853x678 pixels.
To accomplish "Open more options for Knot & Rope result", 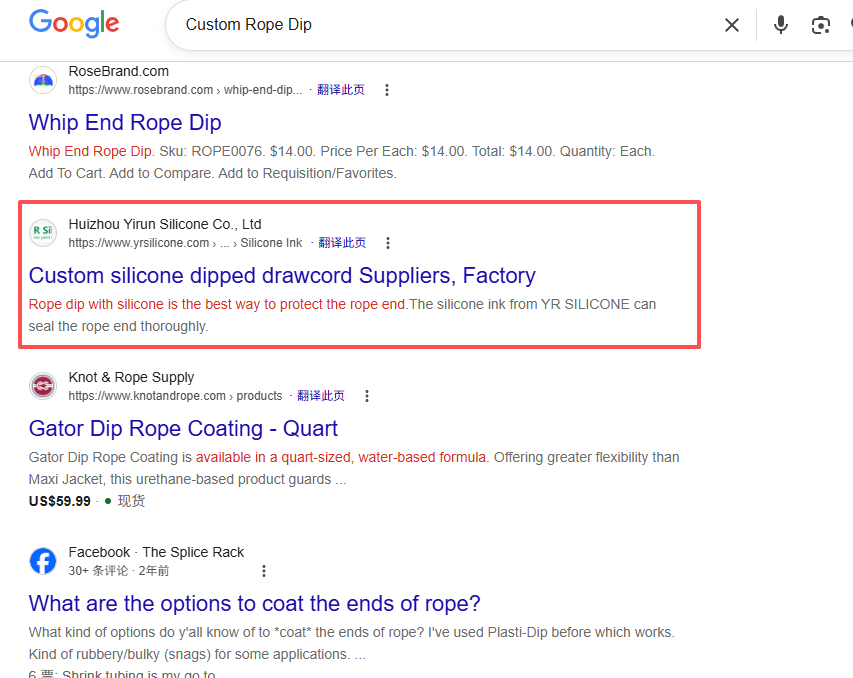I will [367, 396].
